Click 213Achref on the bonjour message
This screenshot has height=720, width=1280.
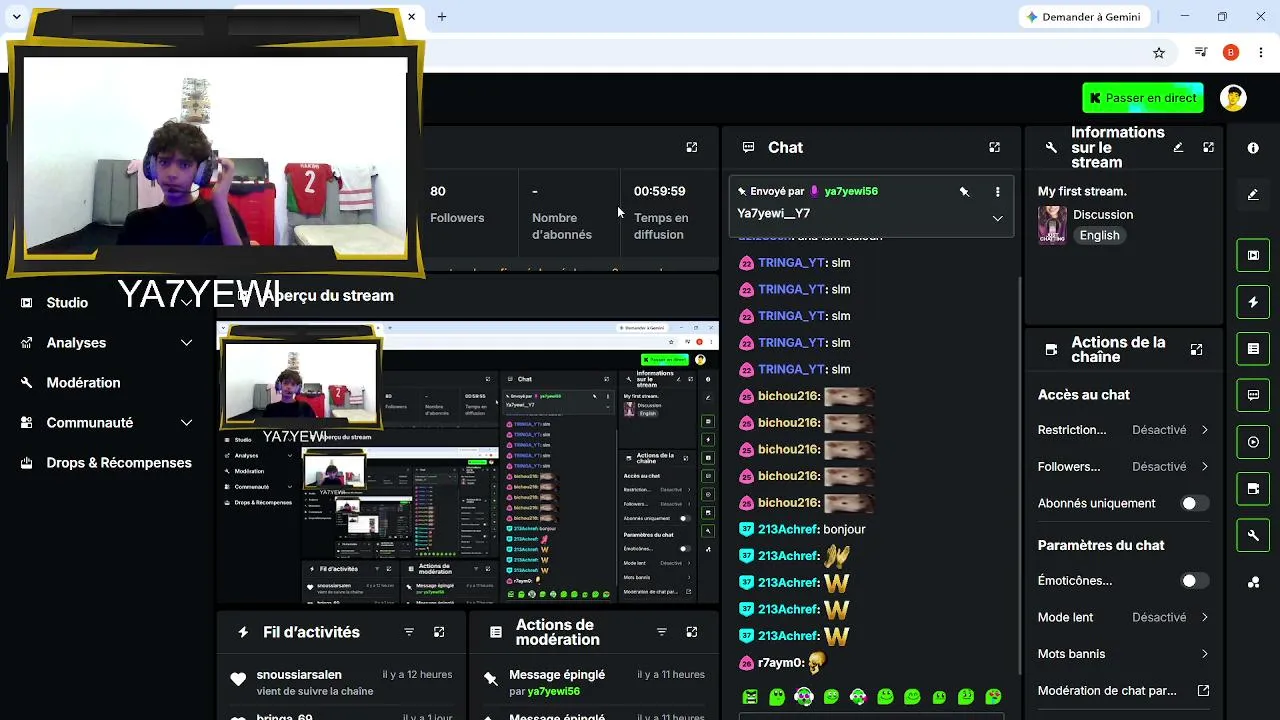point(788,529)
